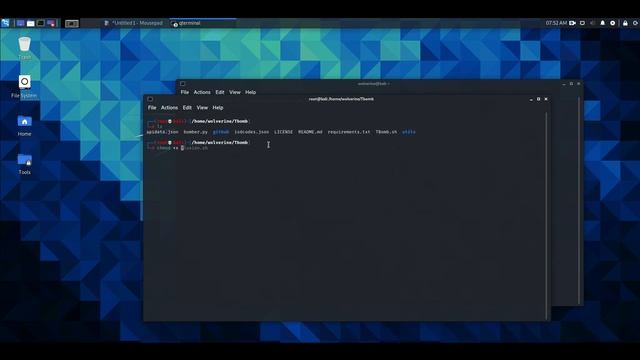Open Help menu in the back terminal window
The image size is (640, 360).
coord(251,92)
